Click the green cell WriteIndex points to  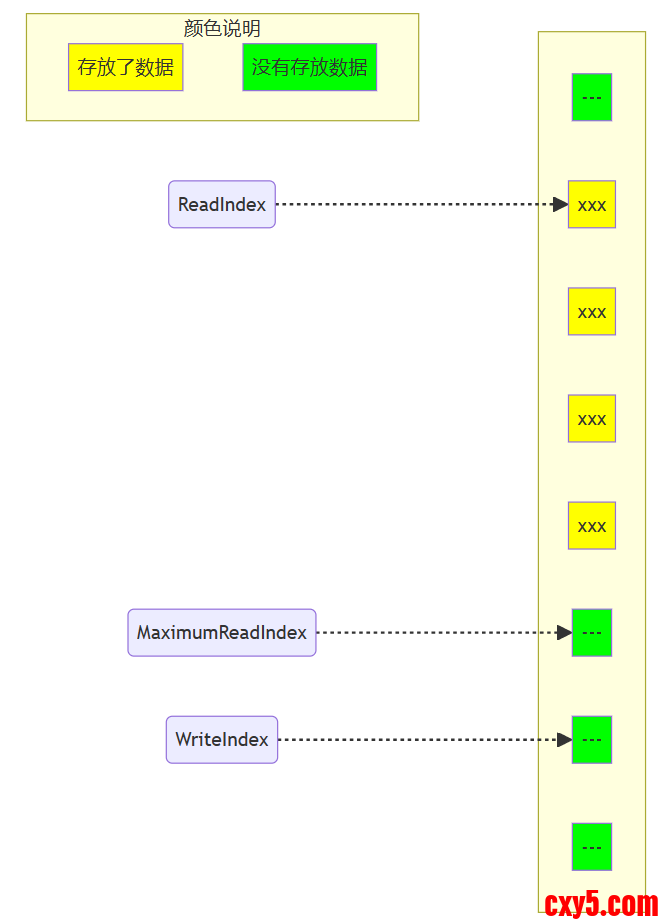coord(591,739)
